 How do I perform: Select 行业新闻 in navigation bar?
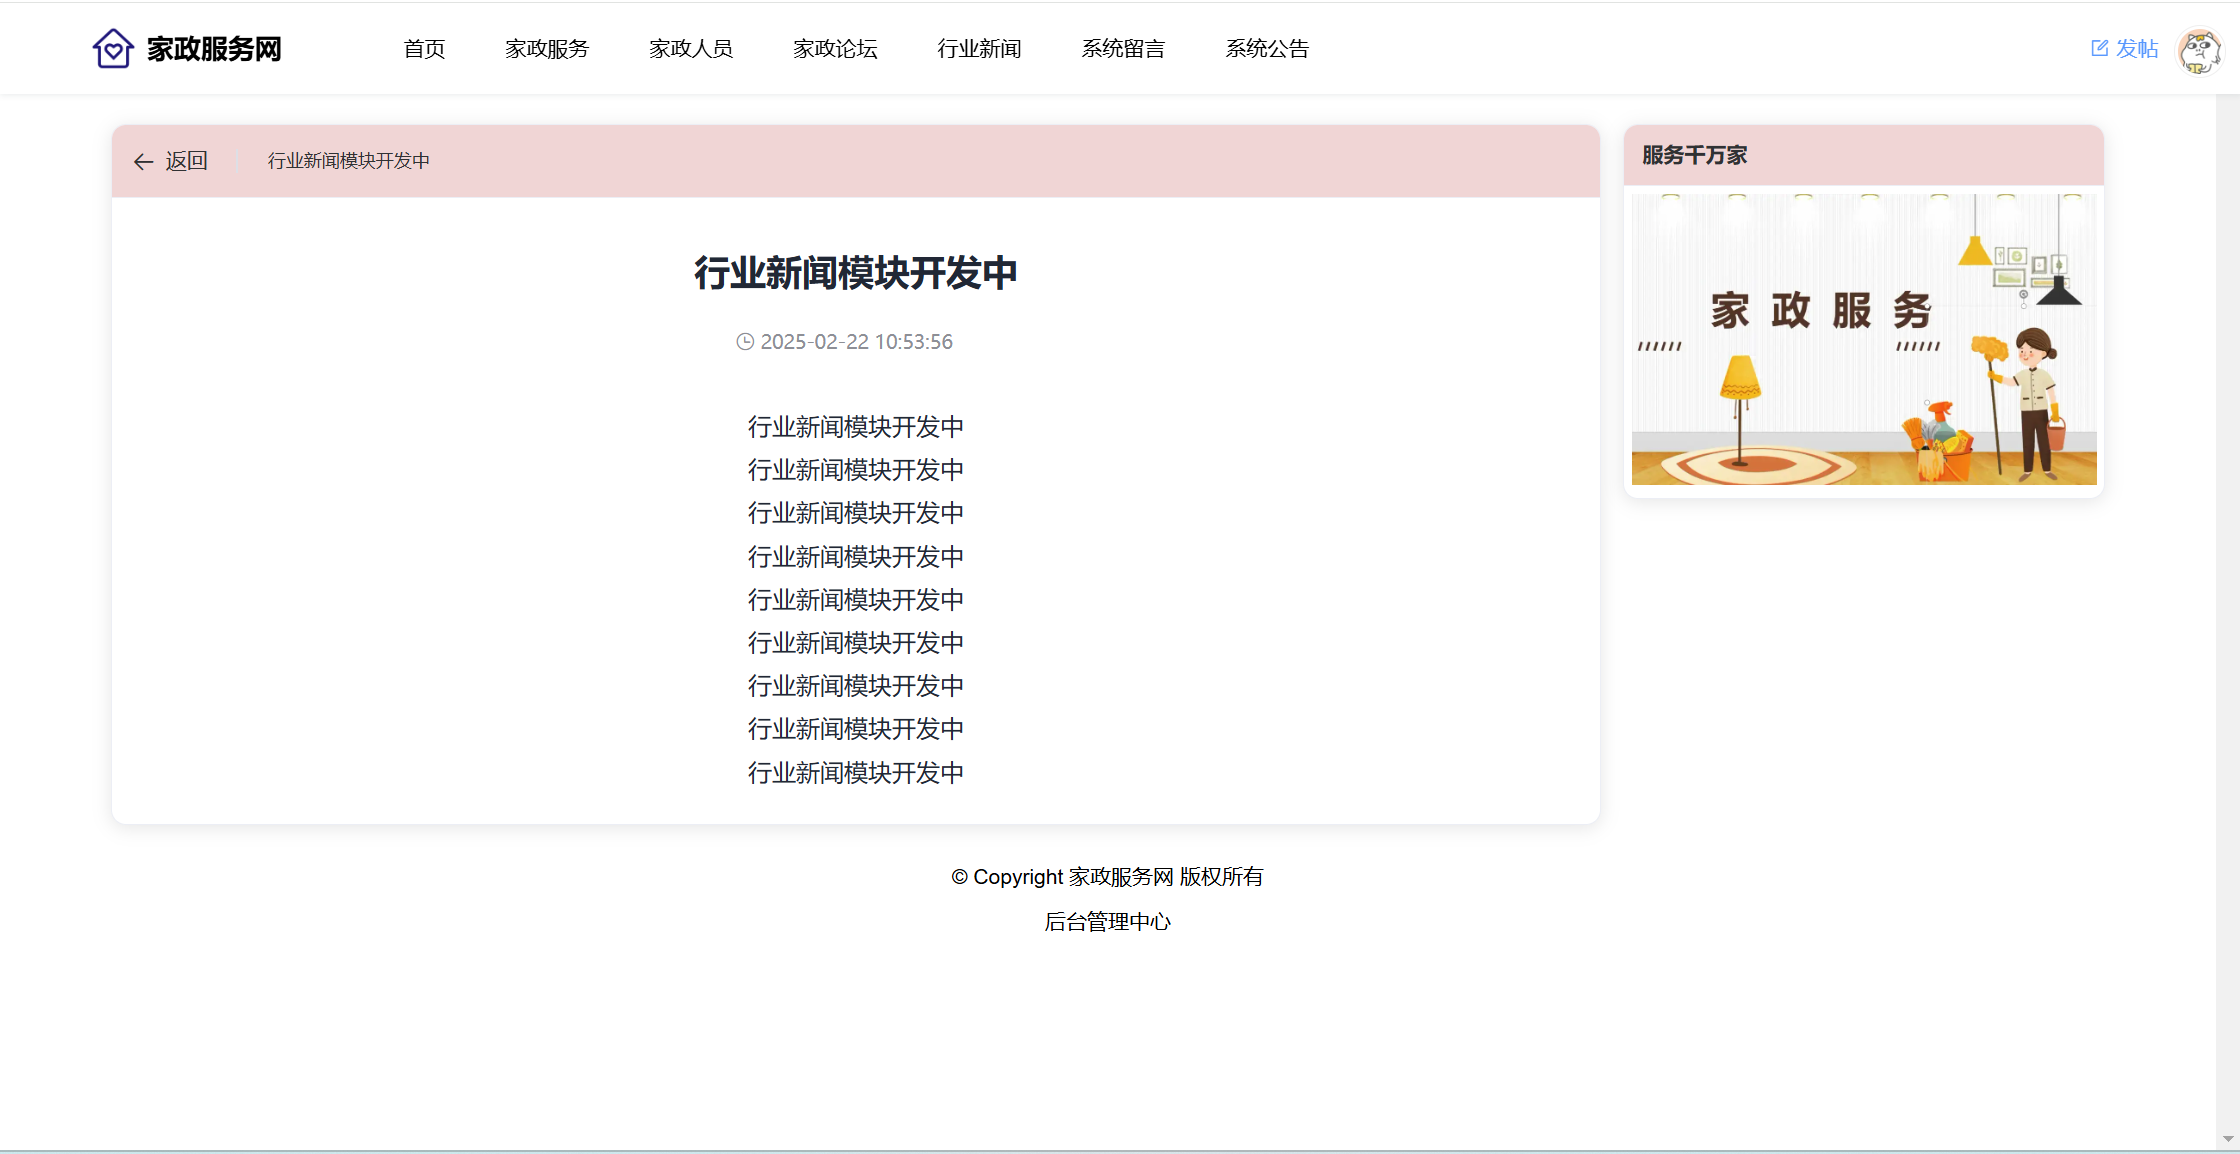(x=979, y=49)
